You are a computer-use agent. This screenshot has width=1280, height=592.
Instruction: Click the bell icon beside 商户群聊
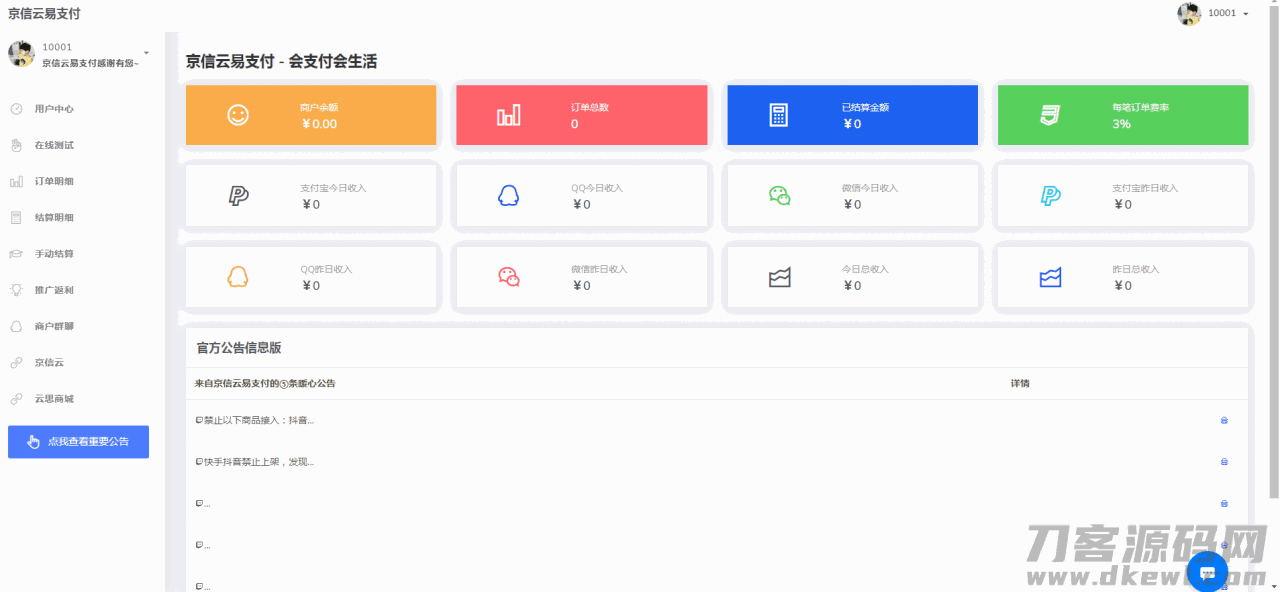pos(16,326)
